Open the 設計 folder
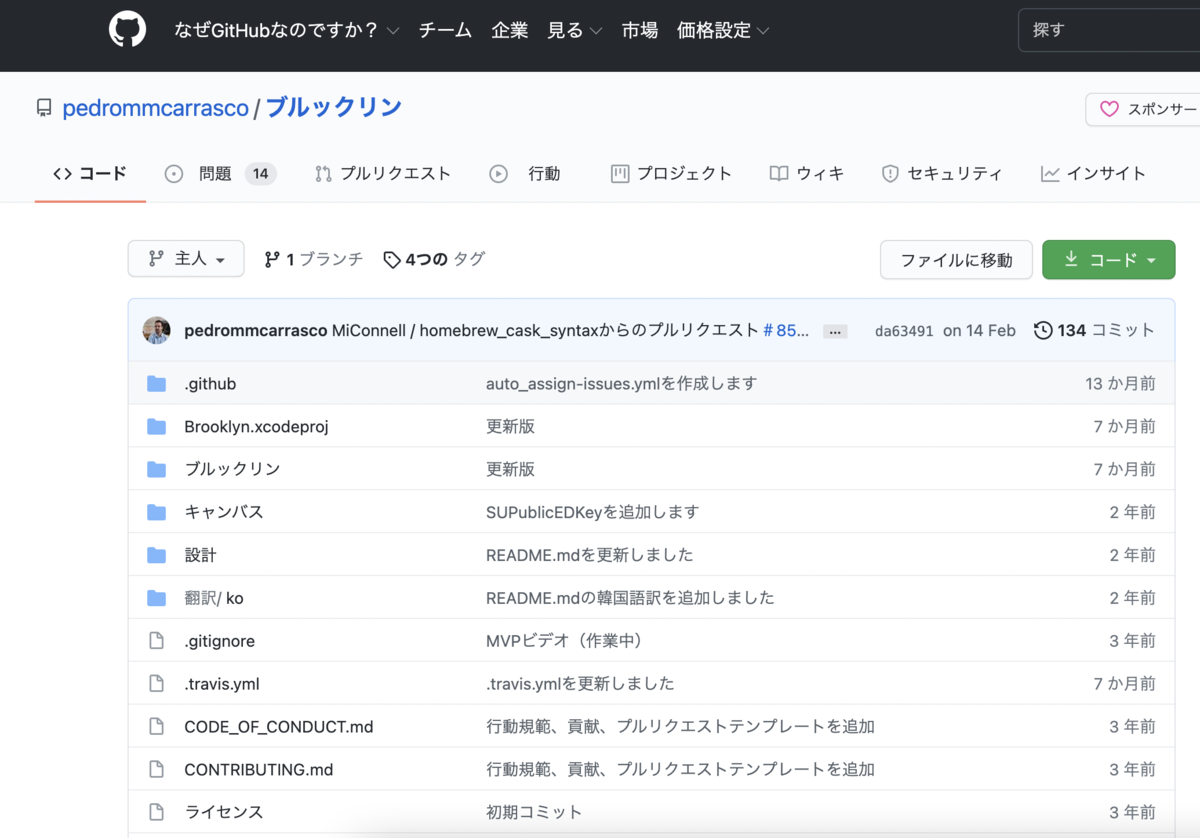Screen dimensions: 1200x838 point(200,555)
